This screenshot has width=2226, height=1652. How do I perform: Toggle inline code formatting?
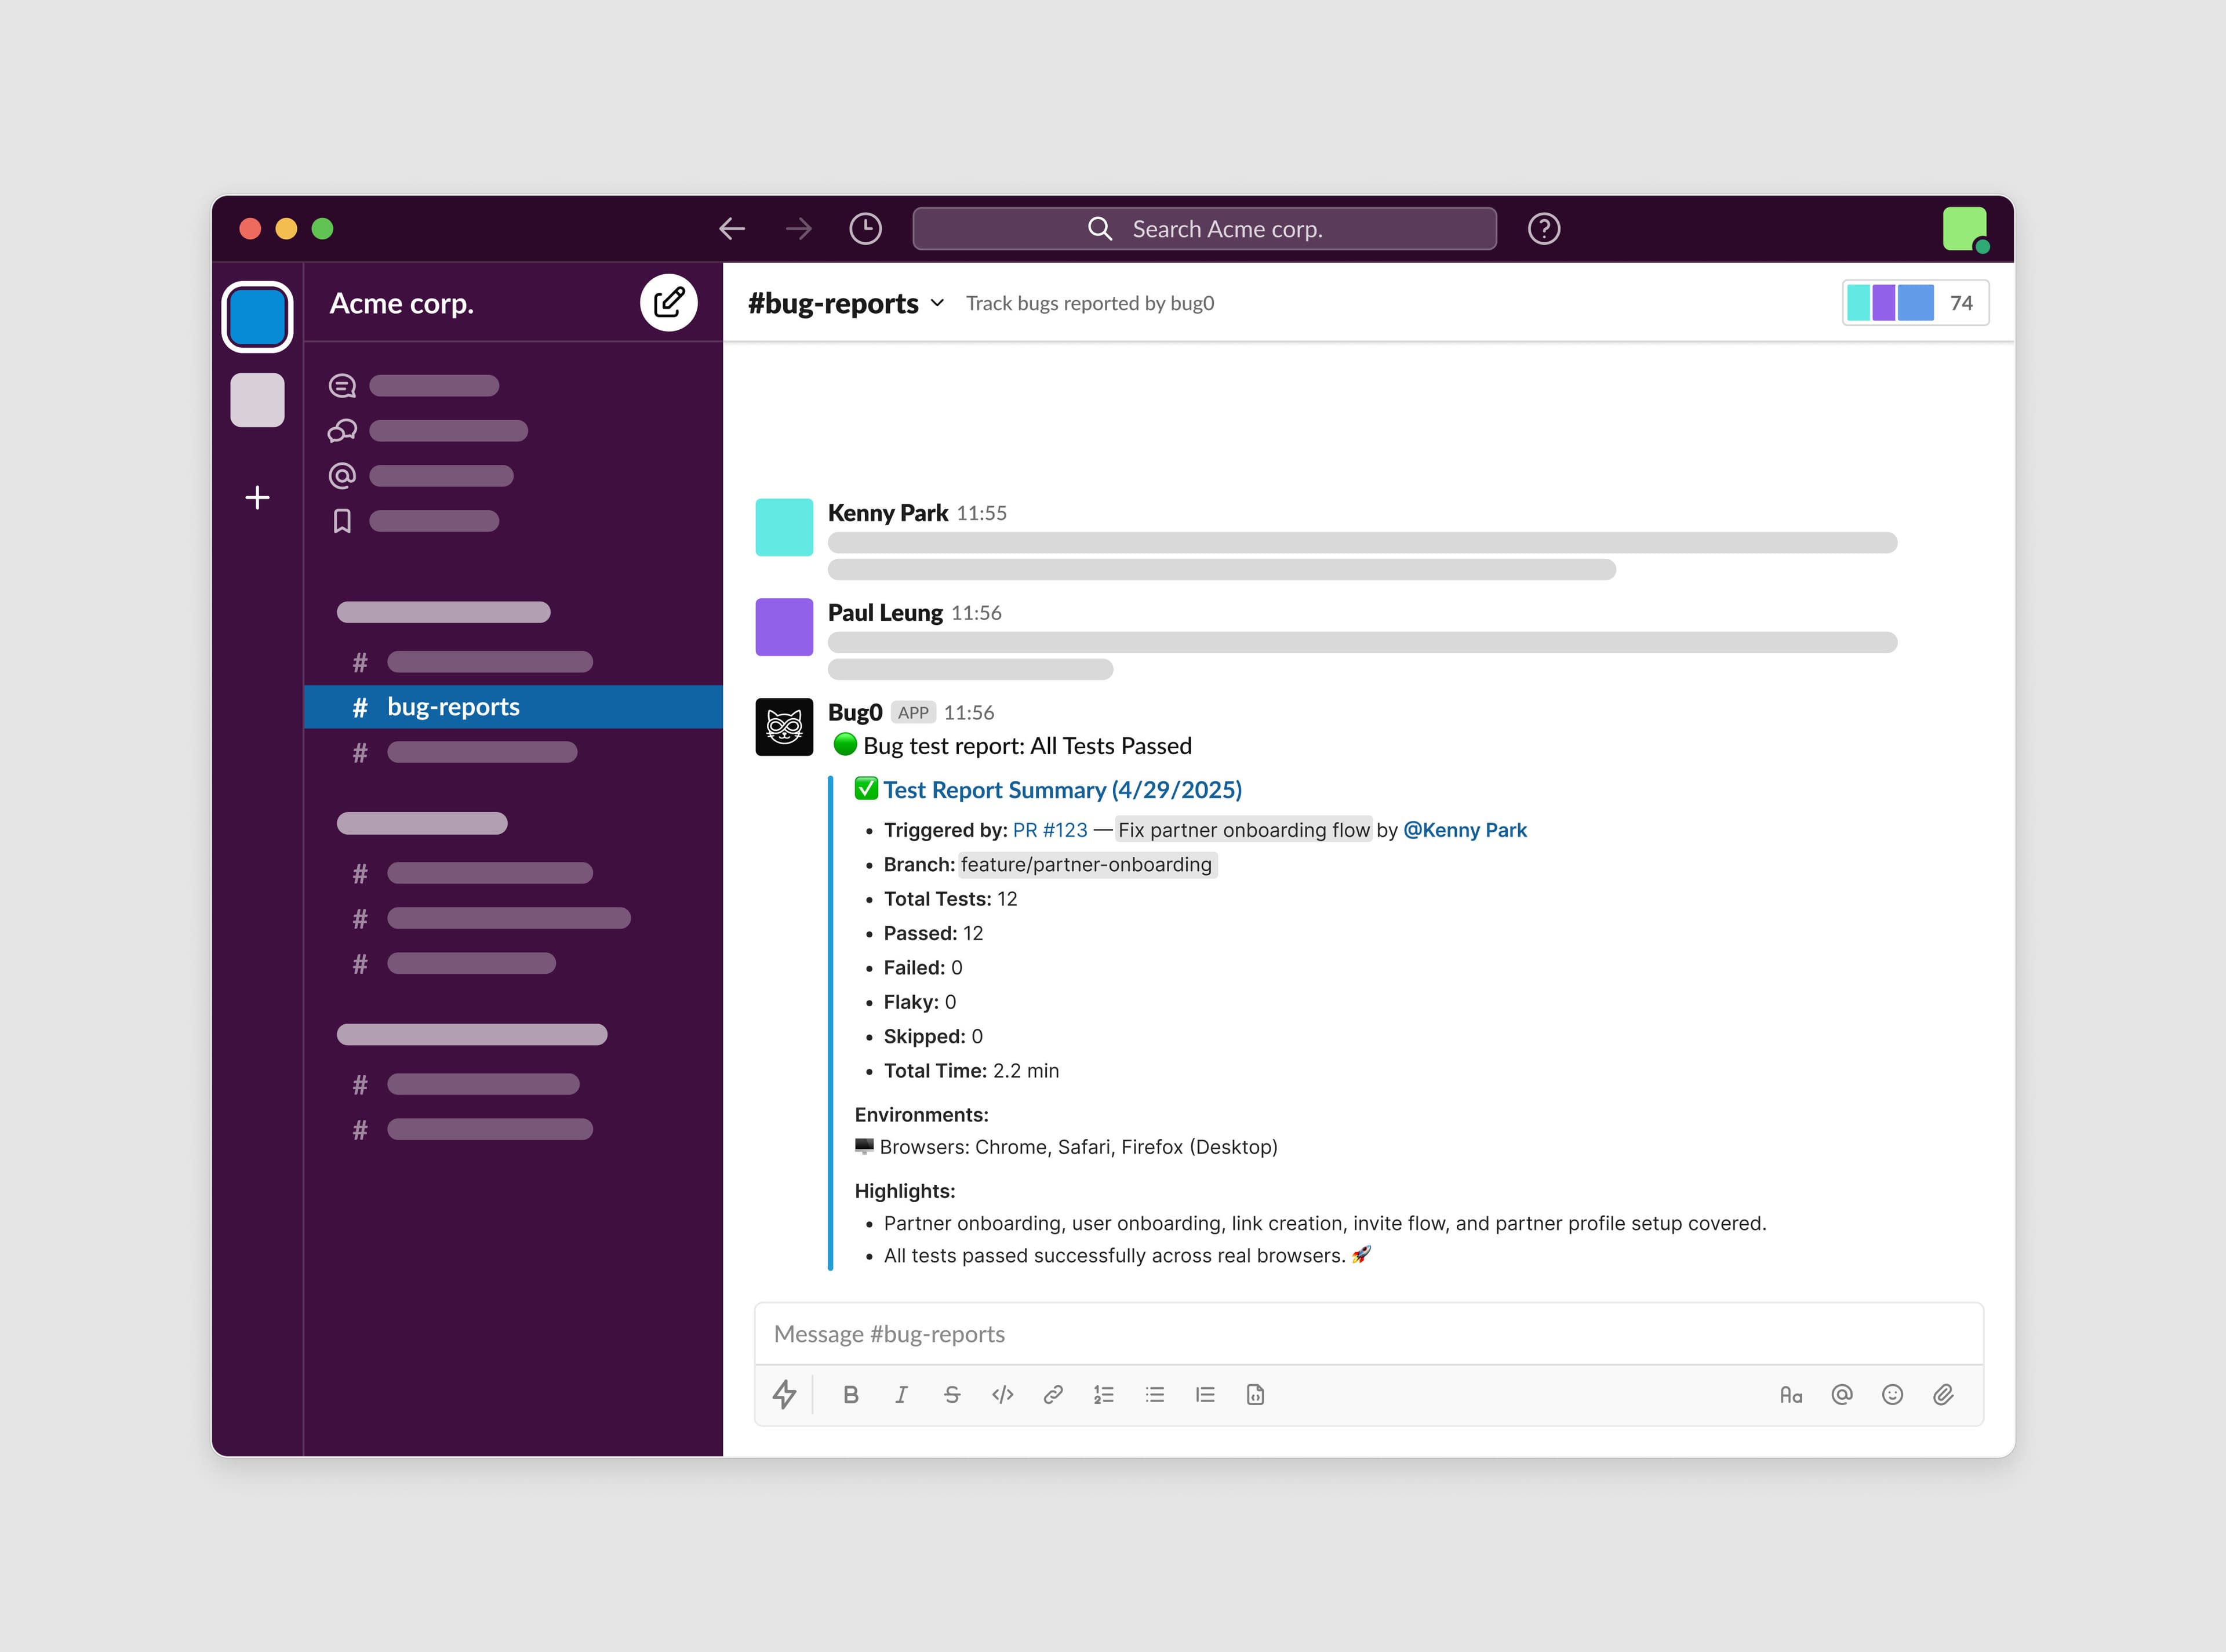coord(1003,1395)
